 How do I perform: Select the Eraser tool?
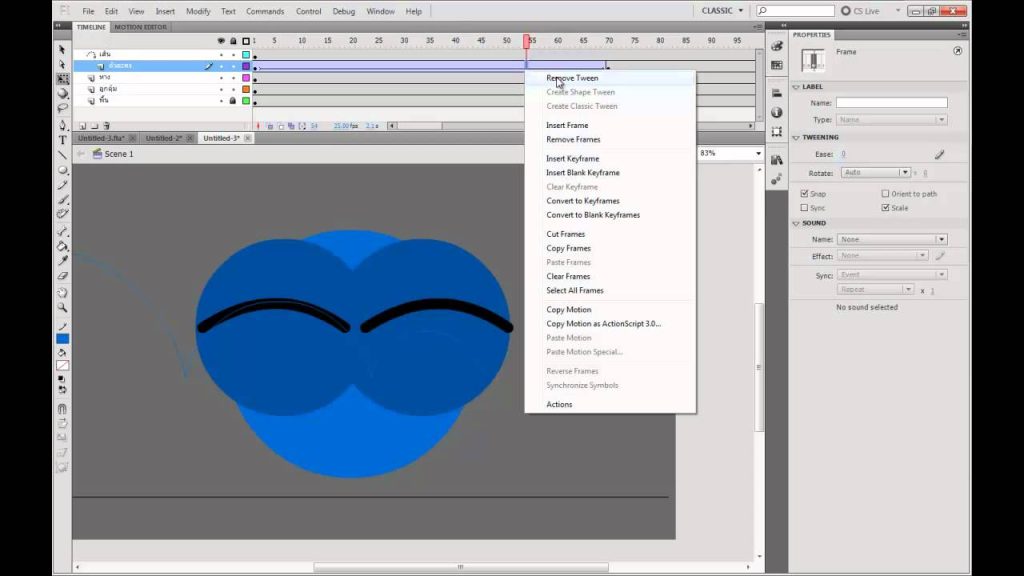[x=62, y=276]
